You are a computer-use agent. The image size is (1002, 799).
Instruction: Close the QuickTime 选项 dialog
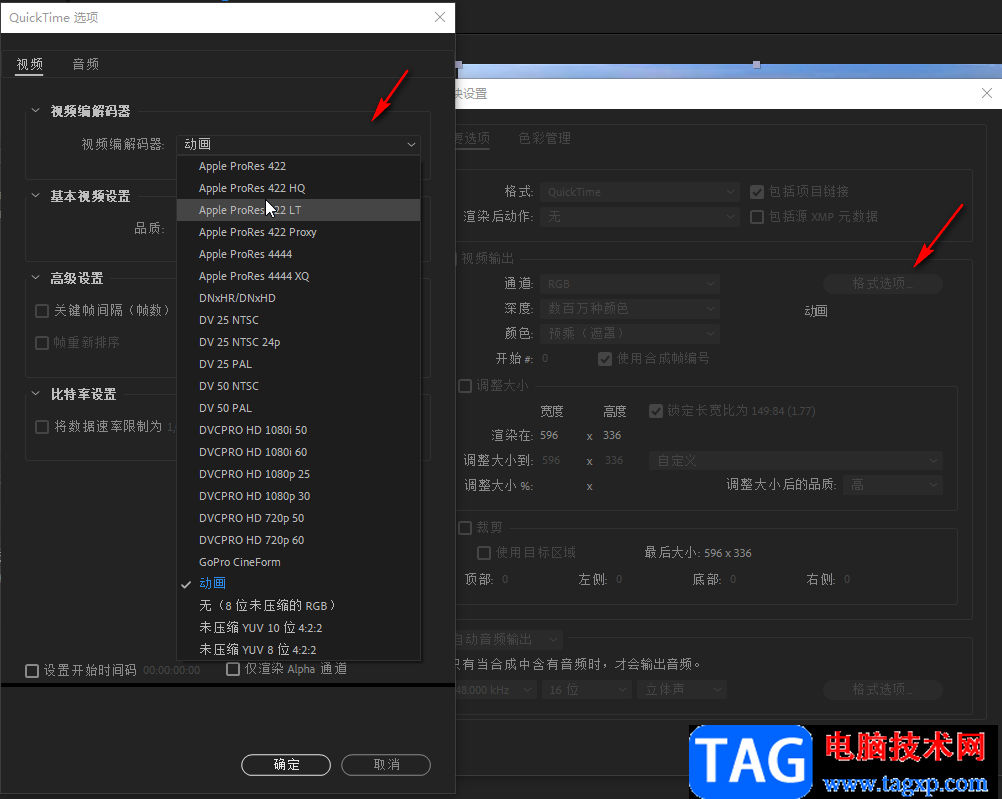(x=440, y=17)
